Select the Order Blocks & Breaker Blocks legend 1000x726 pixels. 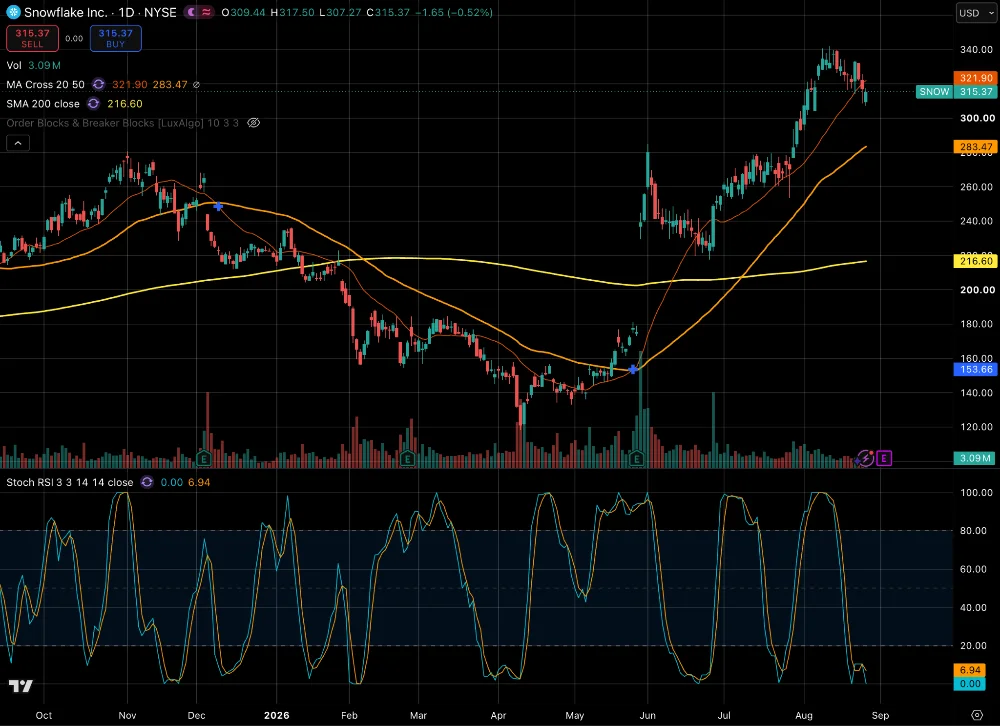point(122,122)
